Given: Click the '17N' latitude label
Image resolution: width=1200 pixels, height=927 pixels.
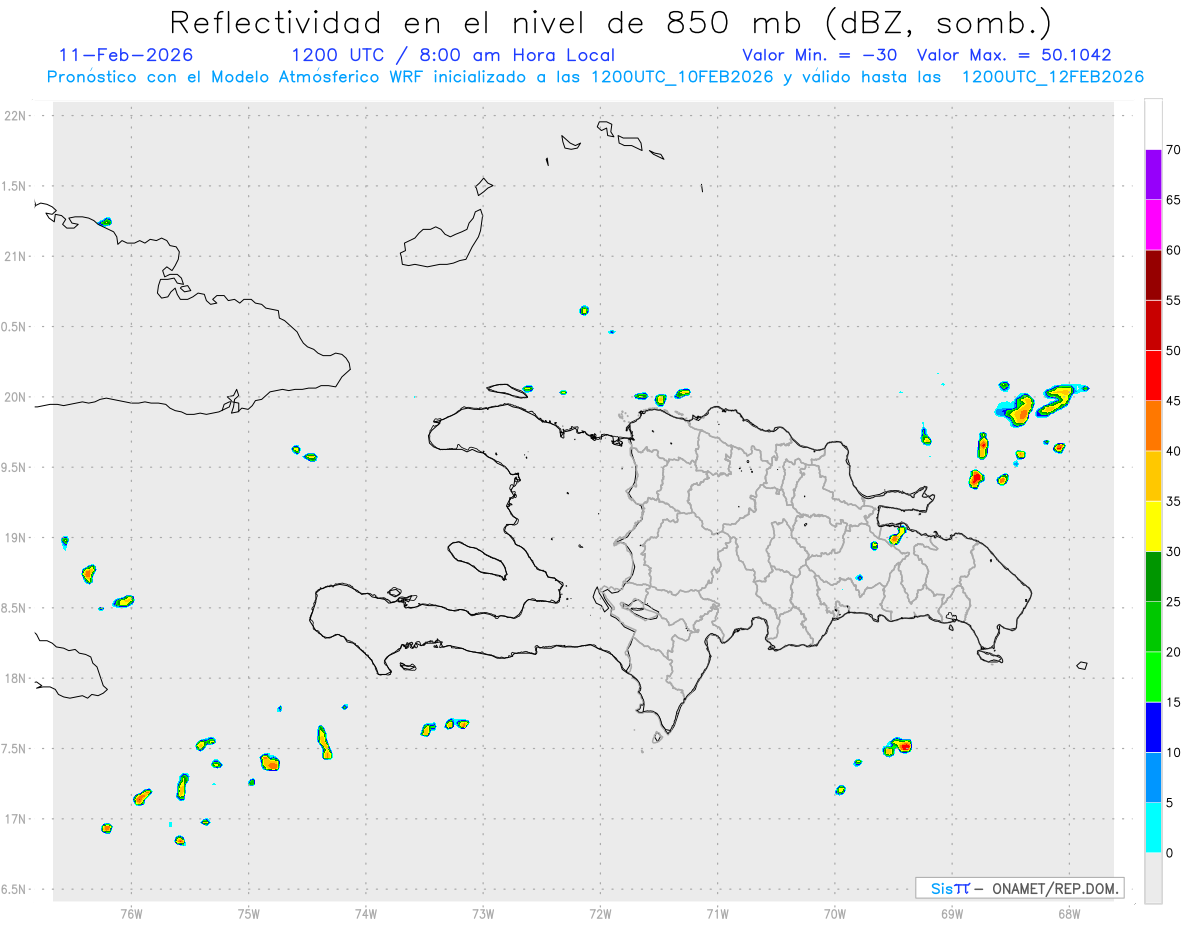Looking at the screenshot, I should tap(15, 819).
